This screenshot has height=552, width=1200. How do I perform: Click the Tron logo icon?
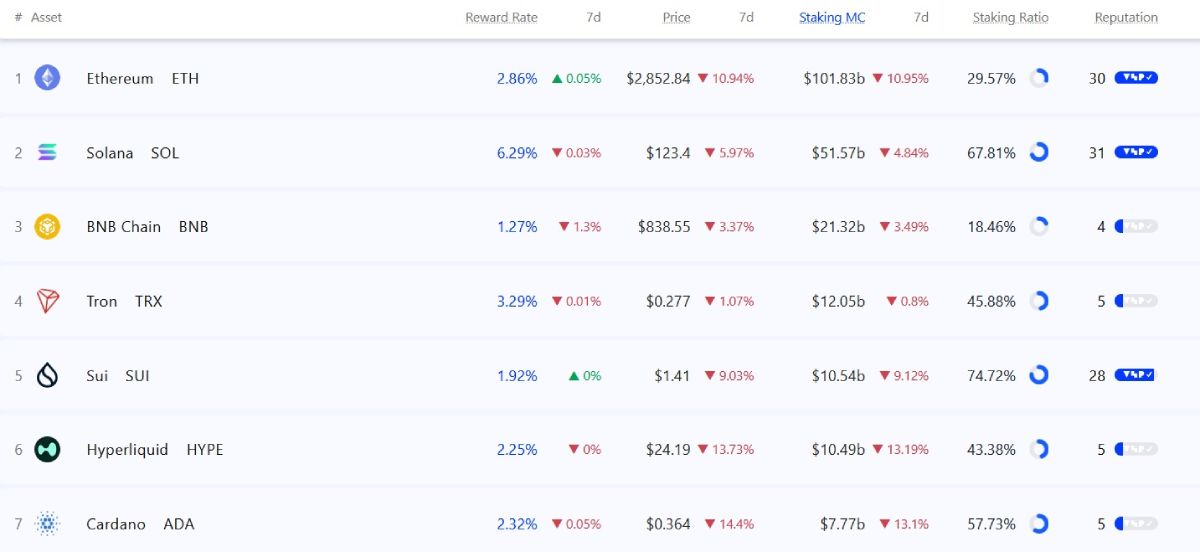pyautogui.click(x=47, y=301)
